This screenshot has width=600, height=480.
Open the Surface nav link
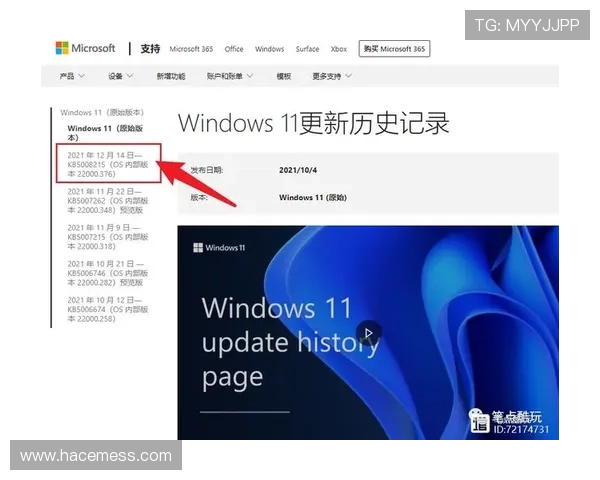tap(307, 49)
